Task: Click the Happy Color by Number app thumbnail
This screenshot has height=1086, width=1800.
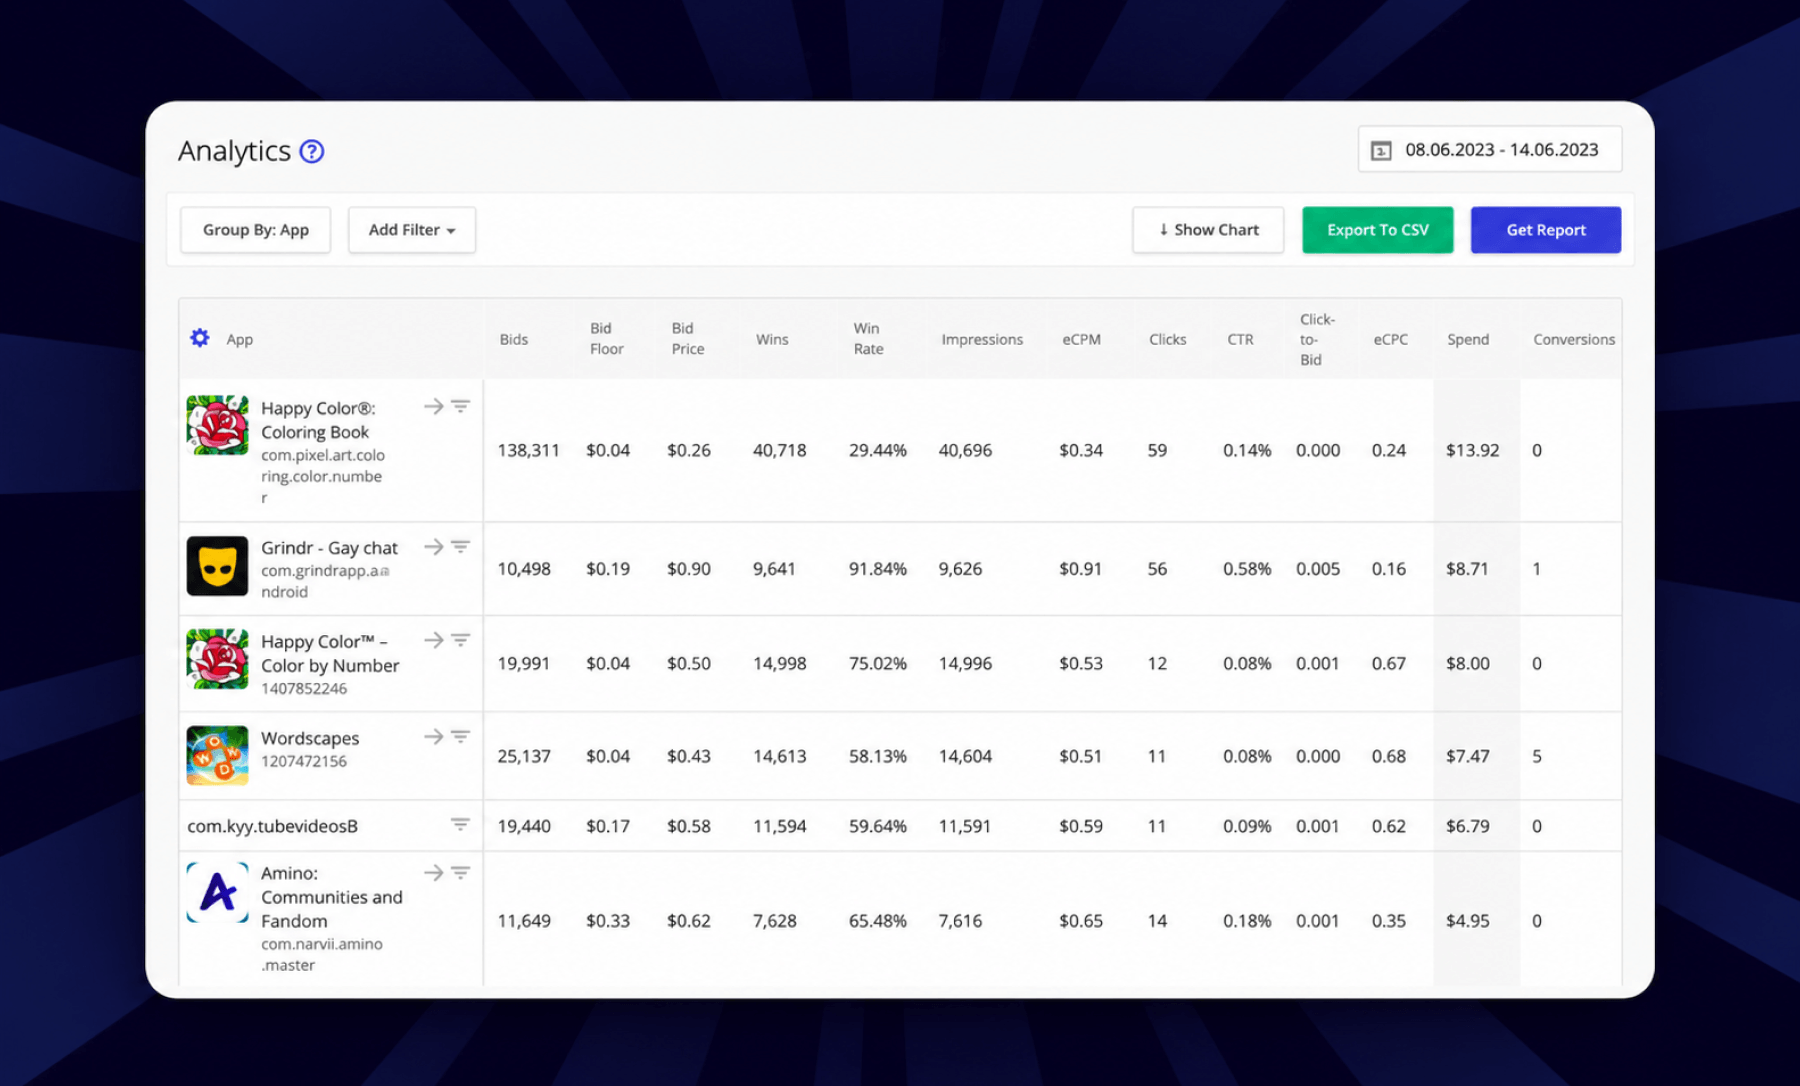Action: [x=217, y=659]
